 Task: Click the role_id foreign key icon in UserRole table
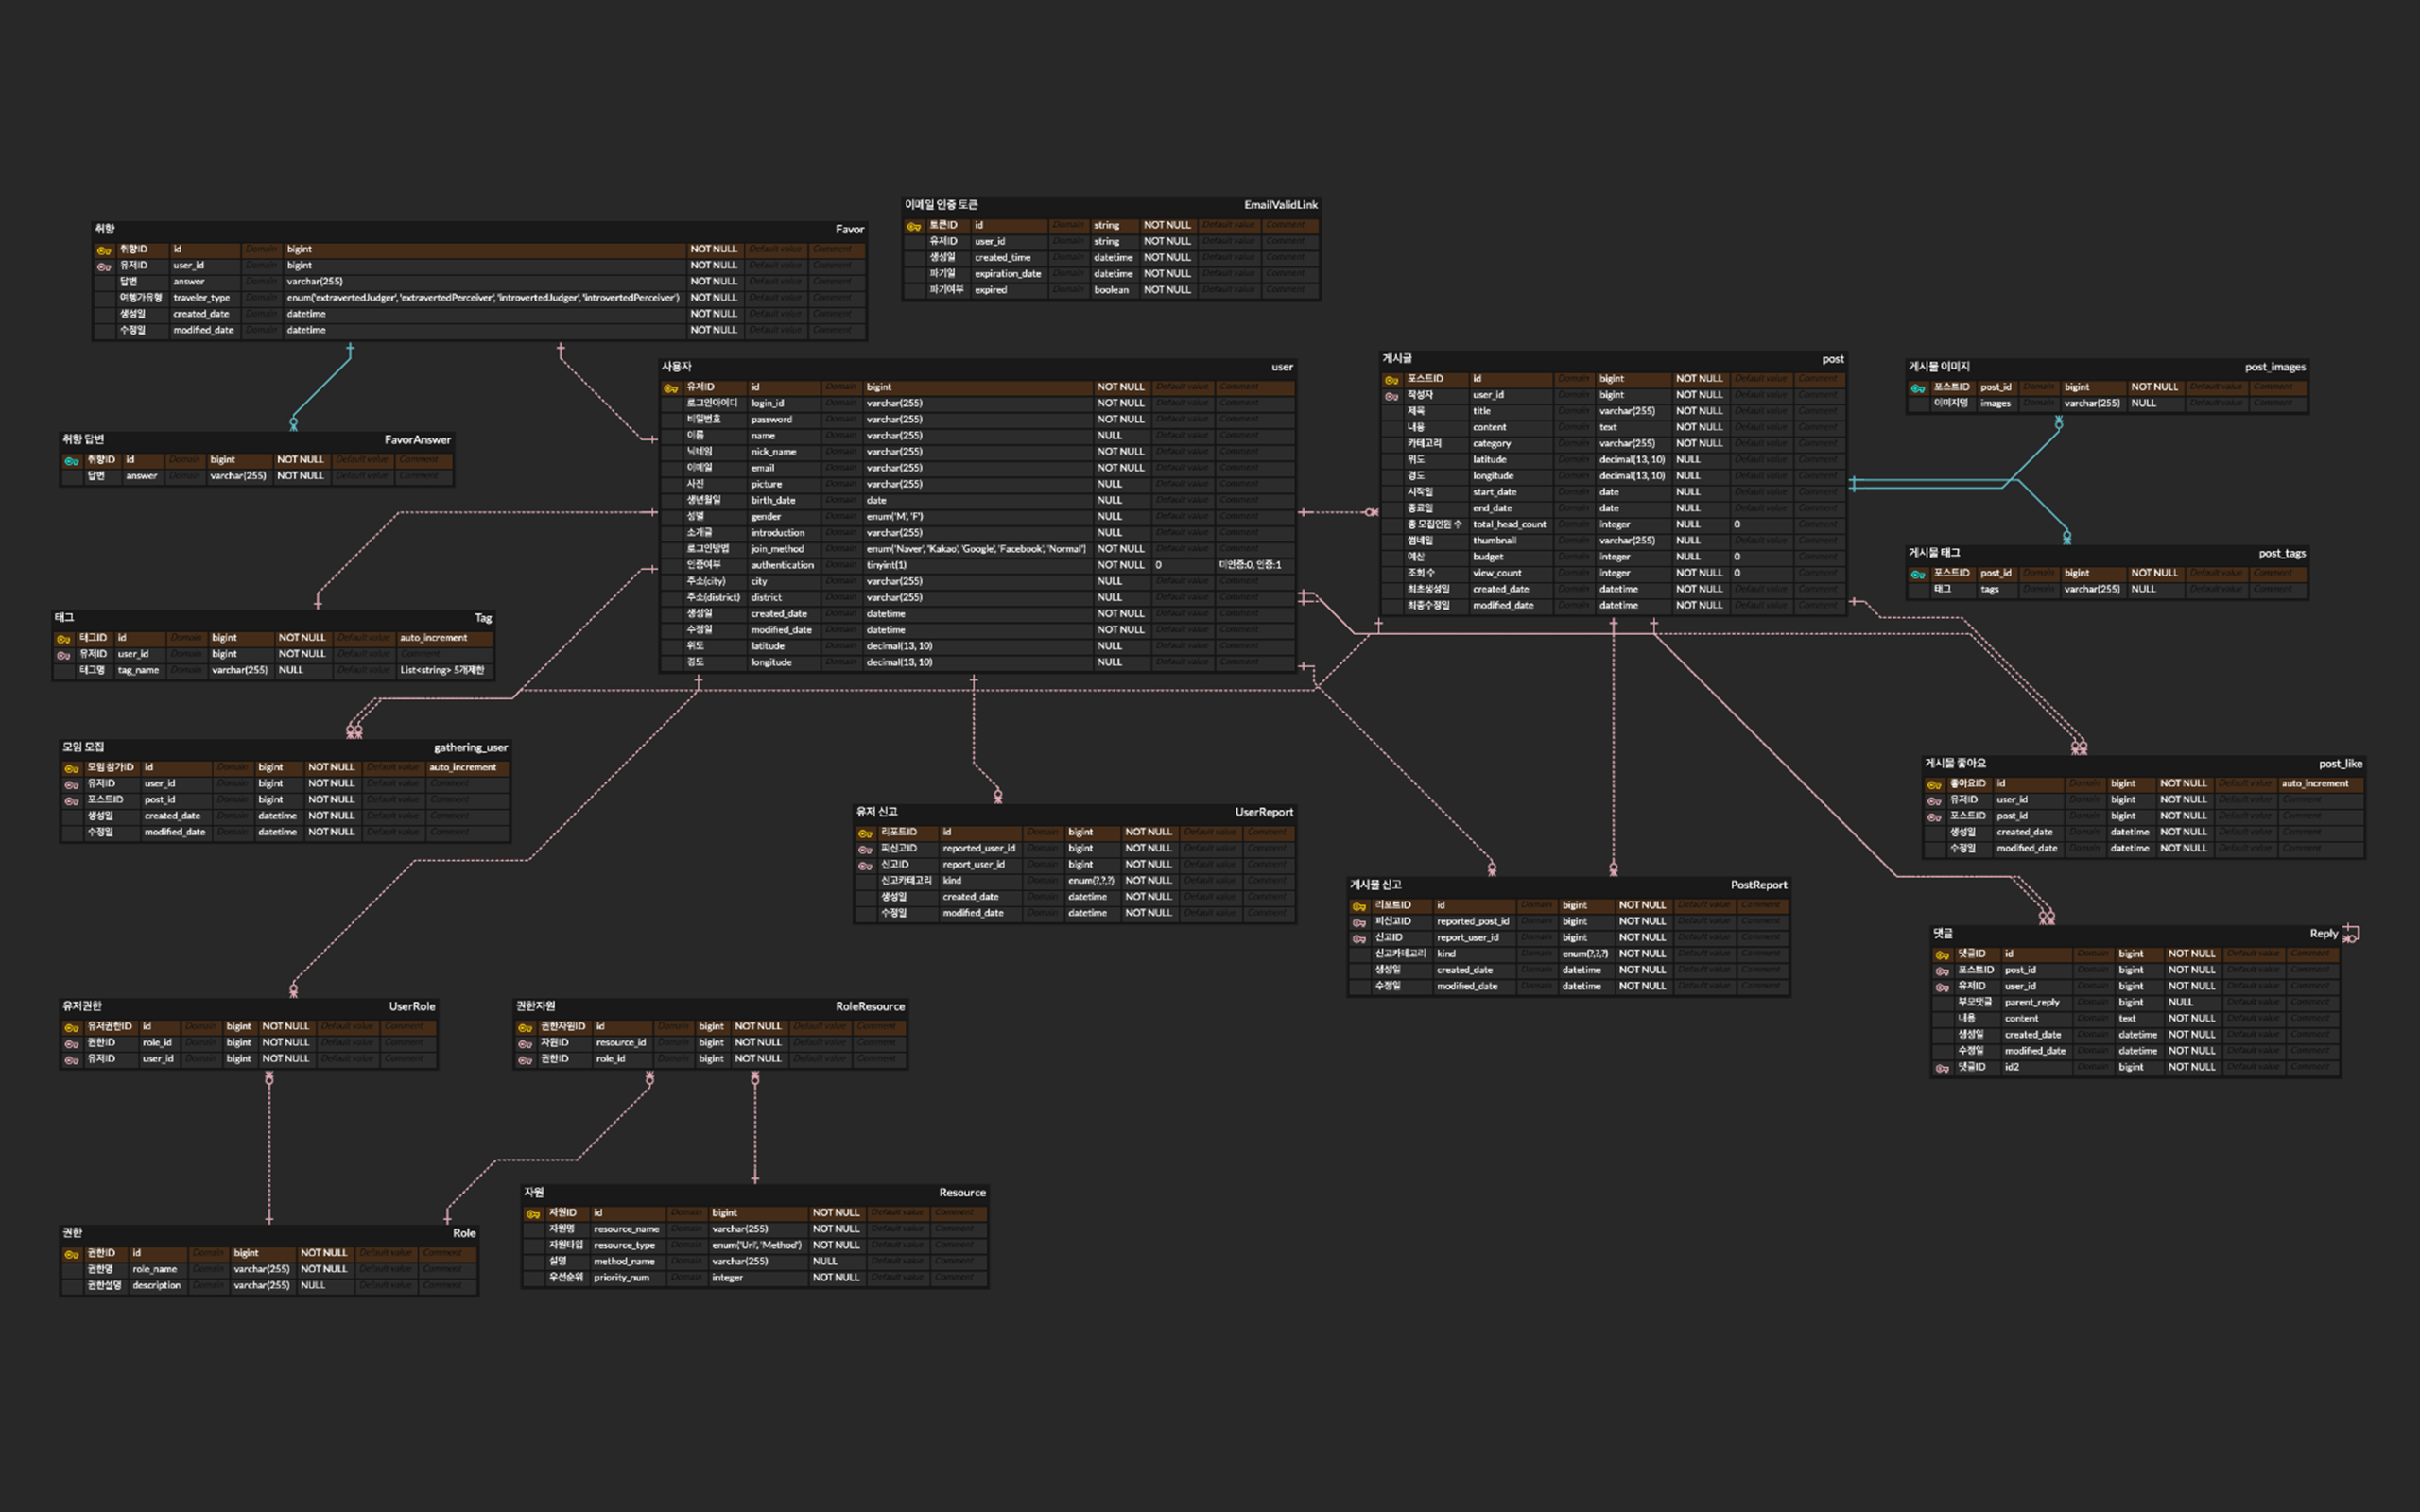click(72, 1043)
